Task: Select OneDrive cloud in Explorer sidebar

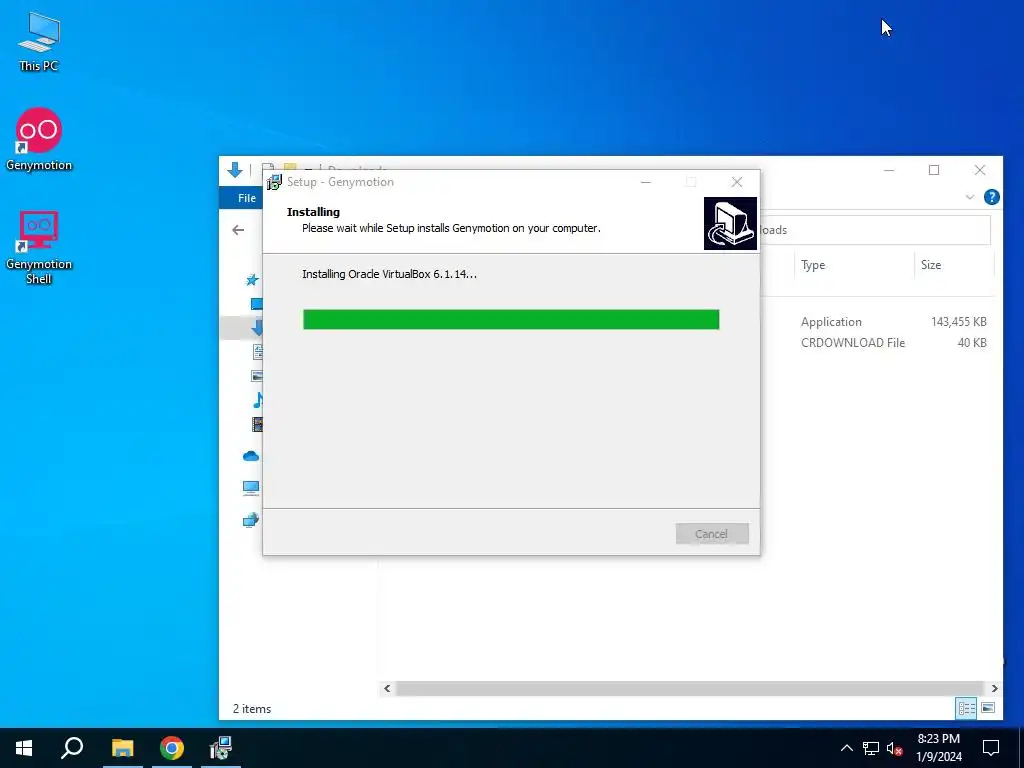Action: pos(251,456)
